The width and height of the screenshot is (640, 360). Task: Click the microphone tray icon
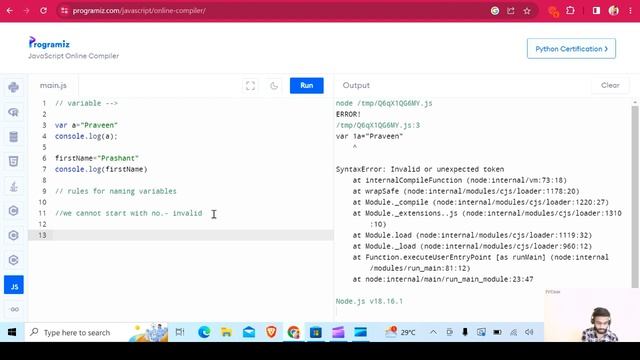tap(465, 332)
